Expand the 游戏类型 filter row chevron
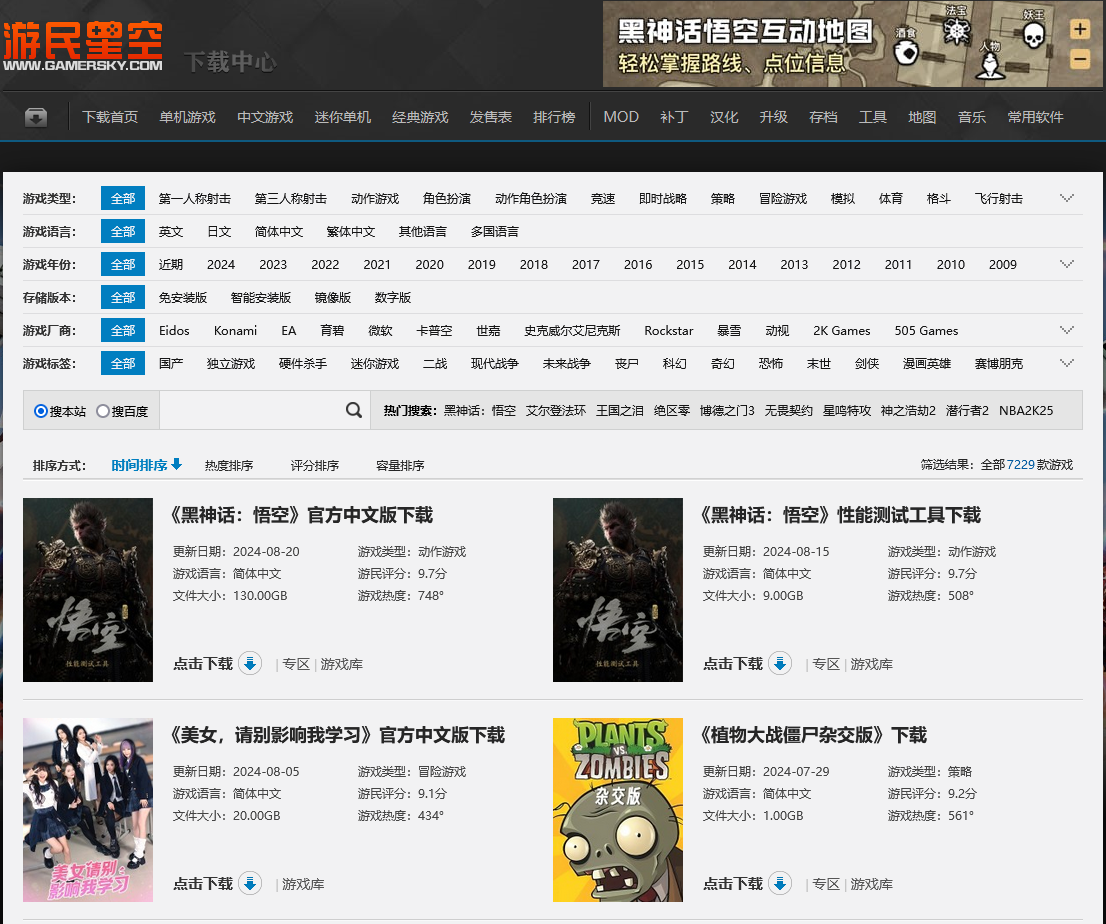The image size is (1106, 924). point(1067,198)
